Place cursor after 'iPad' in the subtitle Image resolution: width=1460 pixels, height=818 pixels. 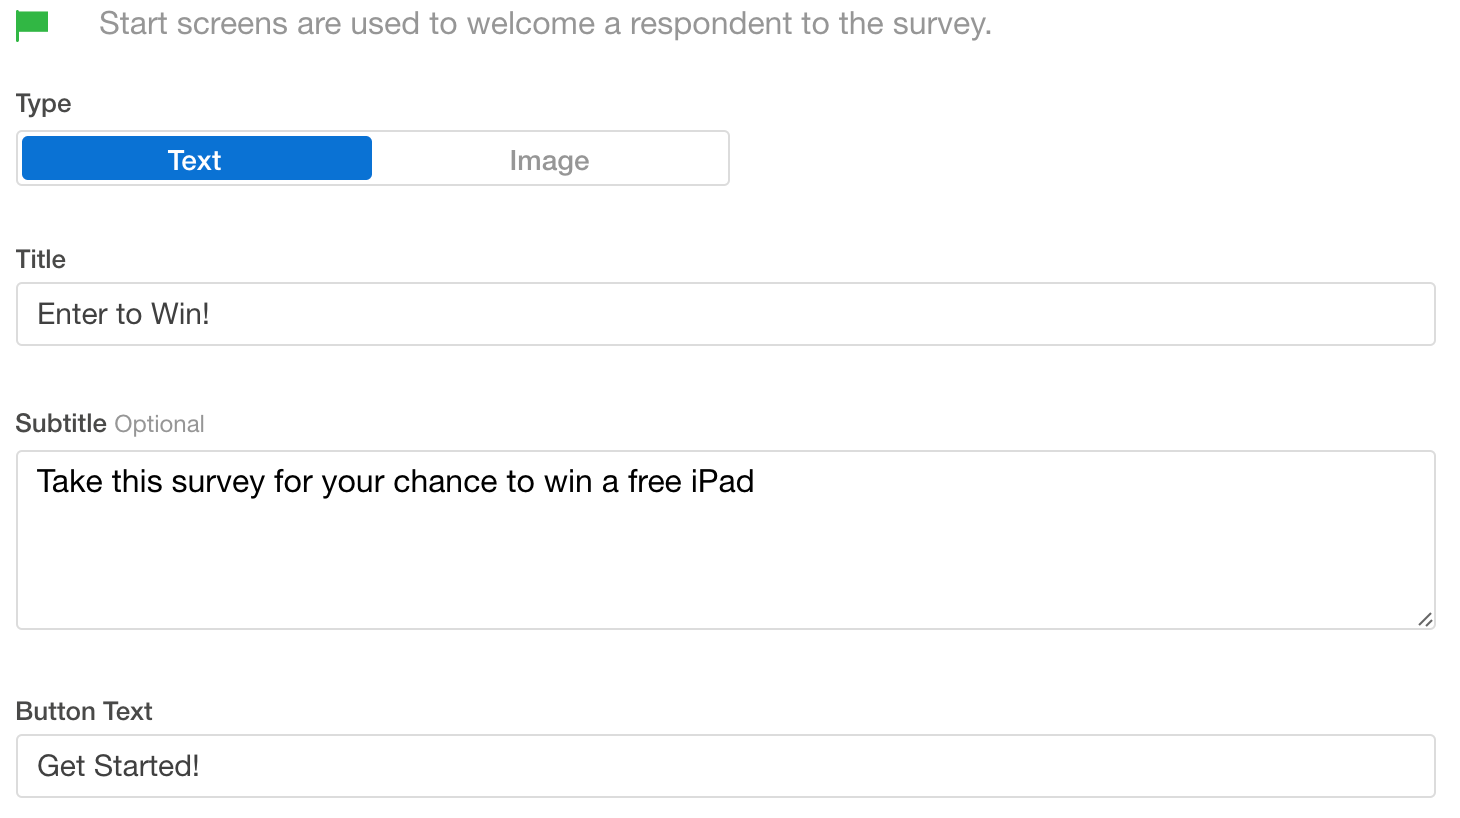coord(756,481)
